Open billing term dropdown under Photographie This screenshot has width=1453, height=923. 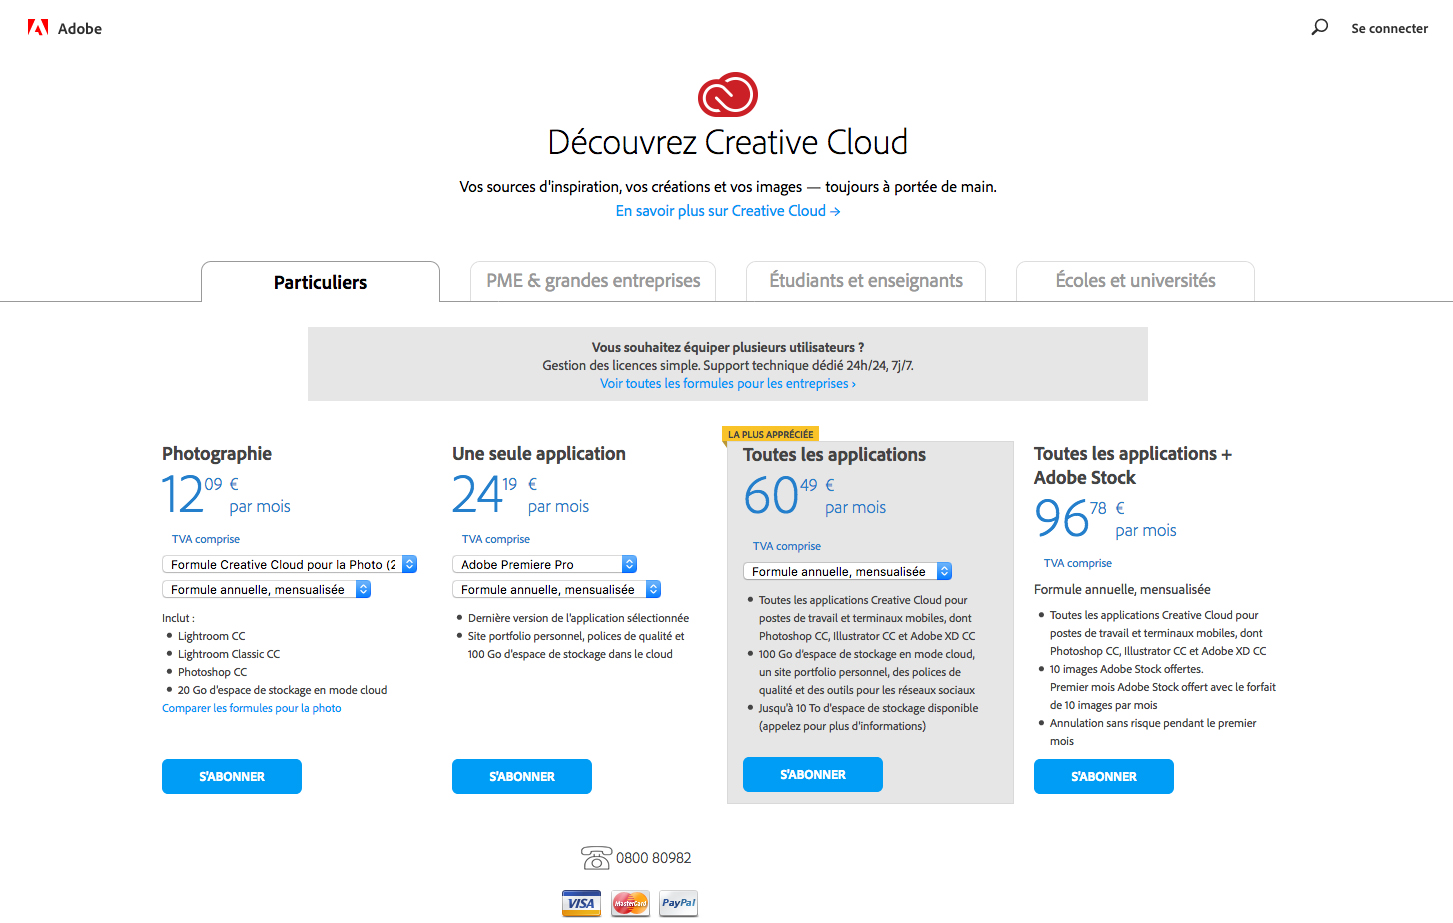coord(266,589)
